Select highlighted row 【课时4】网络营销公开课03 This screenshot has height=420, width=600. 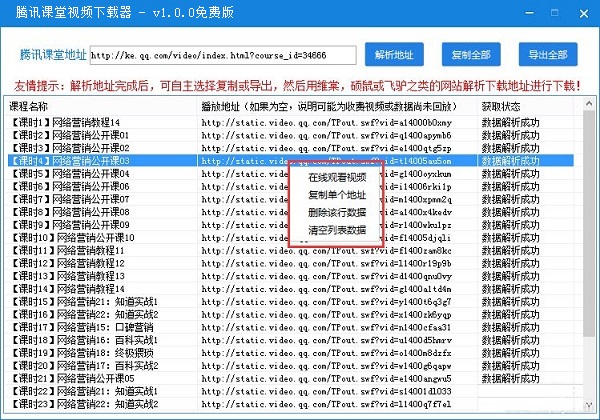(x=290, y=161)
